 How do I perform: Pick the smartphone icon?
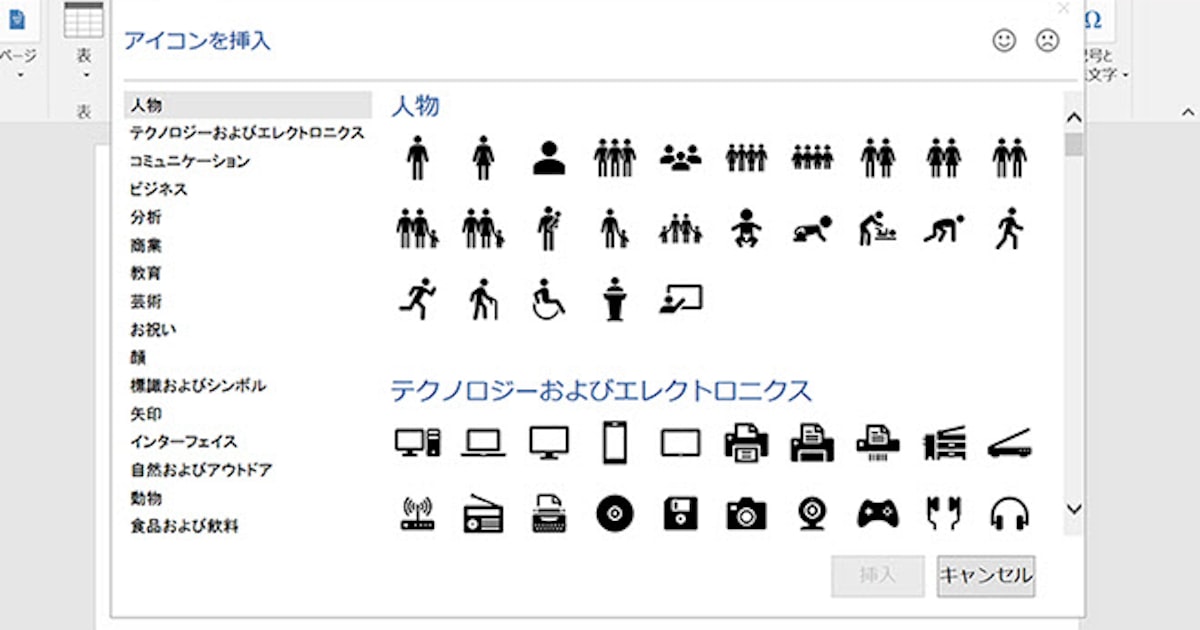click(x=614, y=442)
